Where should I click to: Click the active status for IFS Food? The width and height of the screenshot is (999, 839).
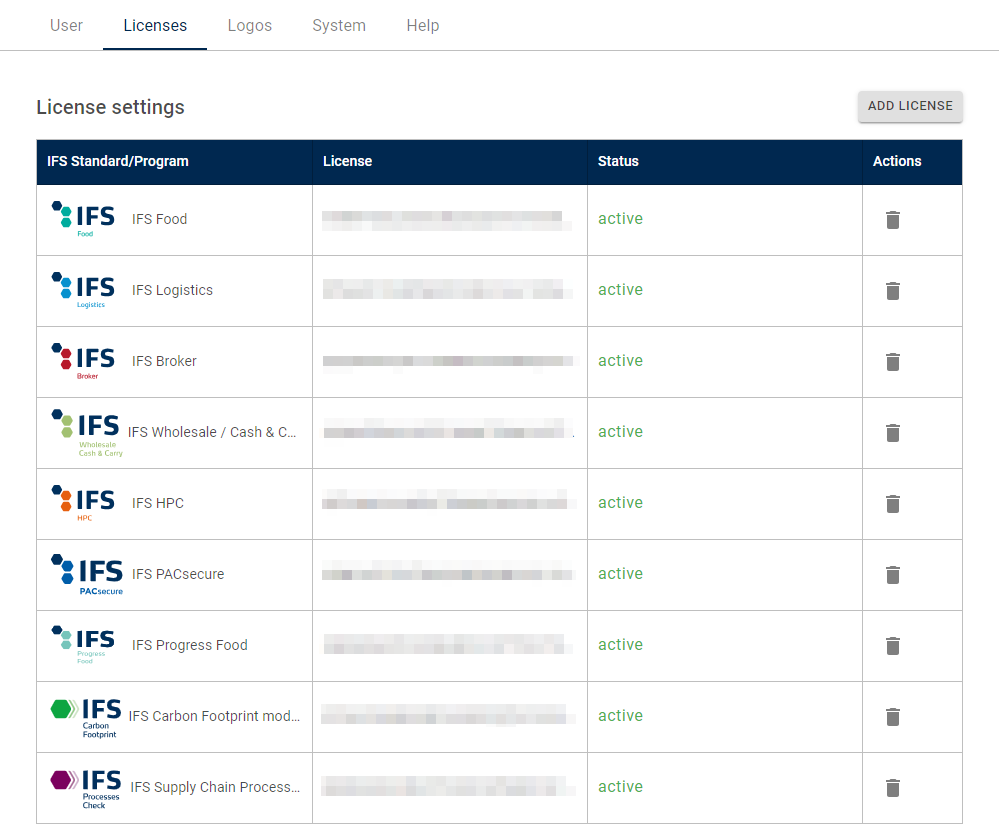pos(621,219)
